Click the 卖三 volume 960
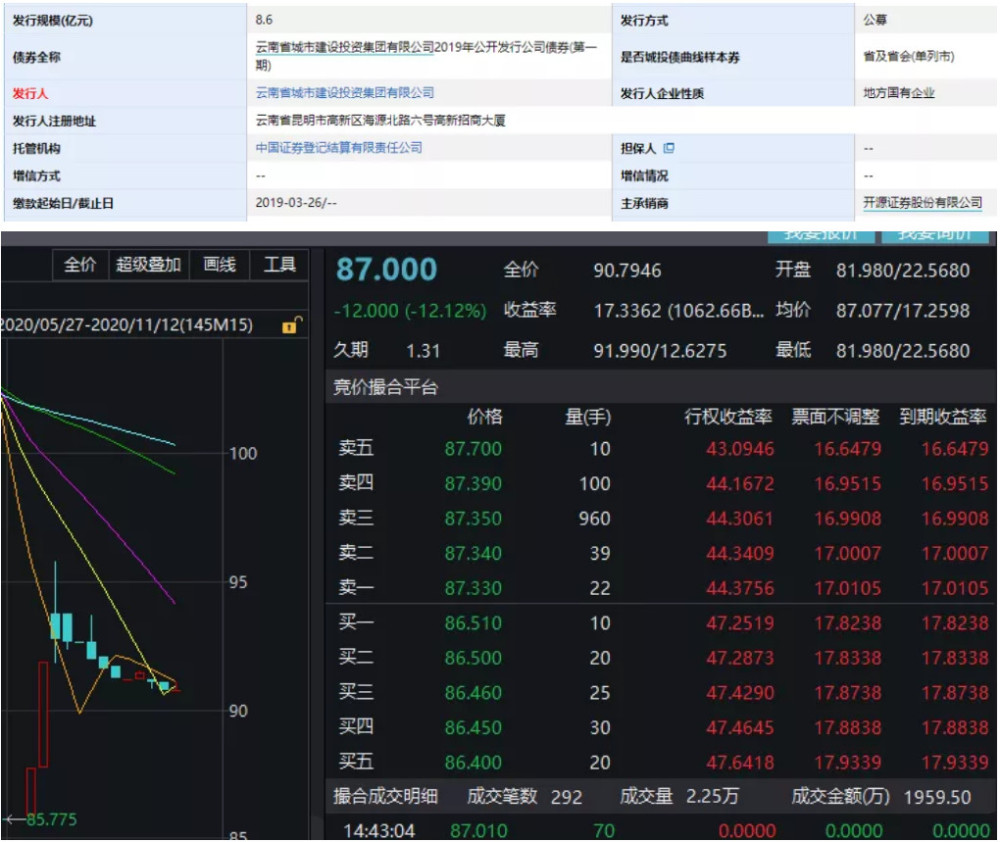This screenshot has width=1000, height=842. tap(594, 519)
